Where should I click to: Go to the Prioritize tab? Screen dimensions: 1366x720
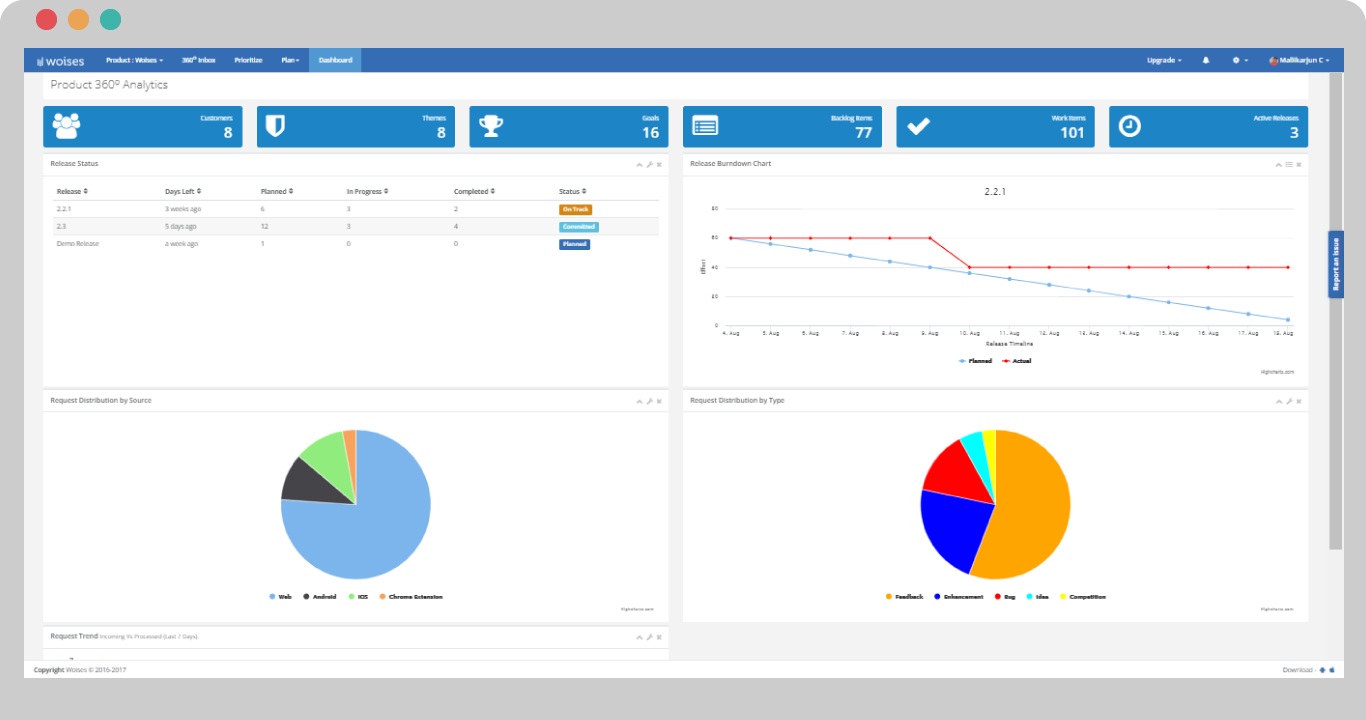click(248, 60)
